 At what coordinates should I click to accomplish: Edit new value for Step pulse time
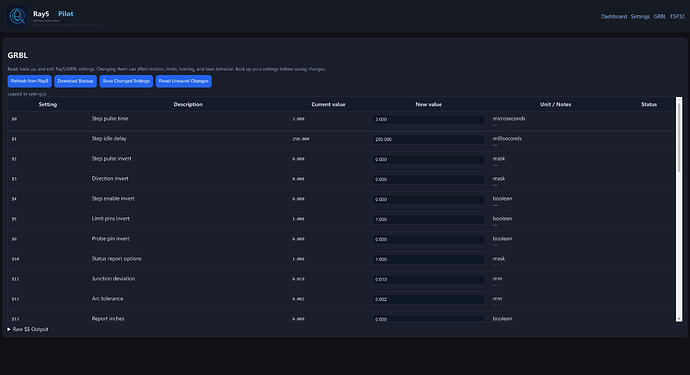tap(428, 119)
